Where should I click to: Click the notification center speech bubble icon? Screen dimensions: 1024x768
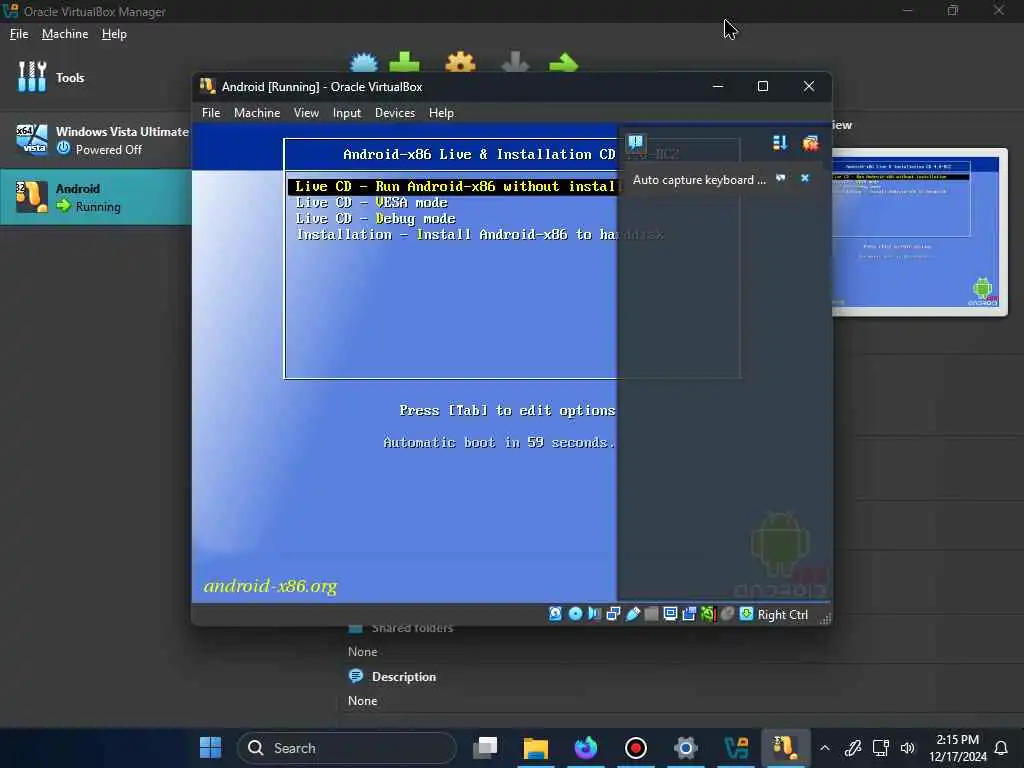pos(635,142)
